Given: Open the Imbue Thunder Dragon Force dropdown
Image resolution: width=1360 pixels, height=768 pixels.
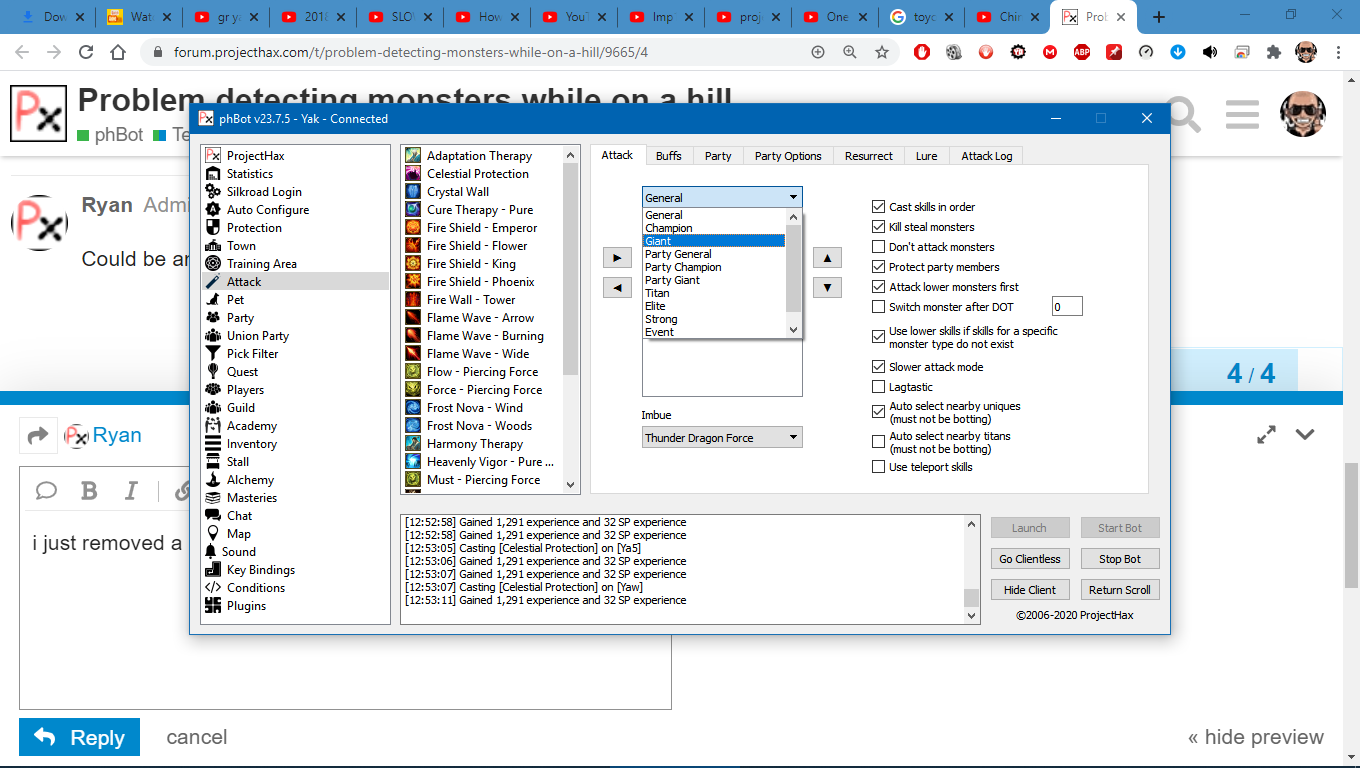Looking at the screenshot, I should 721,438.
